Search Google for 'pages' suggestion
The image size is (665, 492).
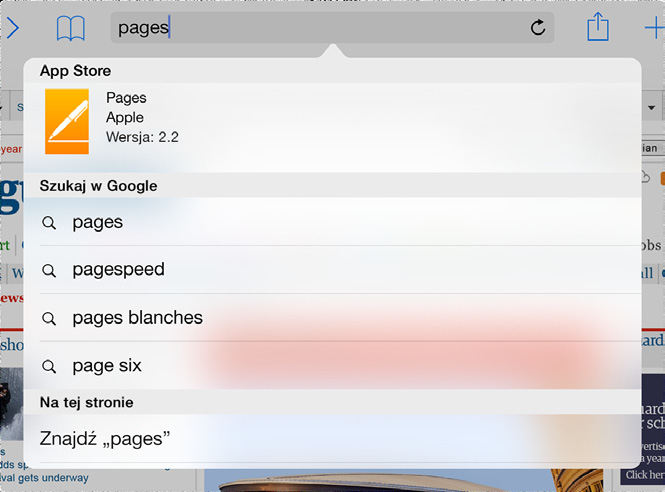(332, 222)
